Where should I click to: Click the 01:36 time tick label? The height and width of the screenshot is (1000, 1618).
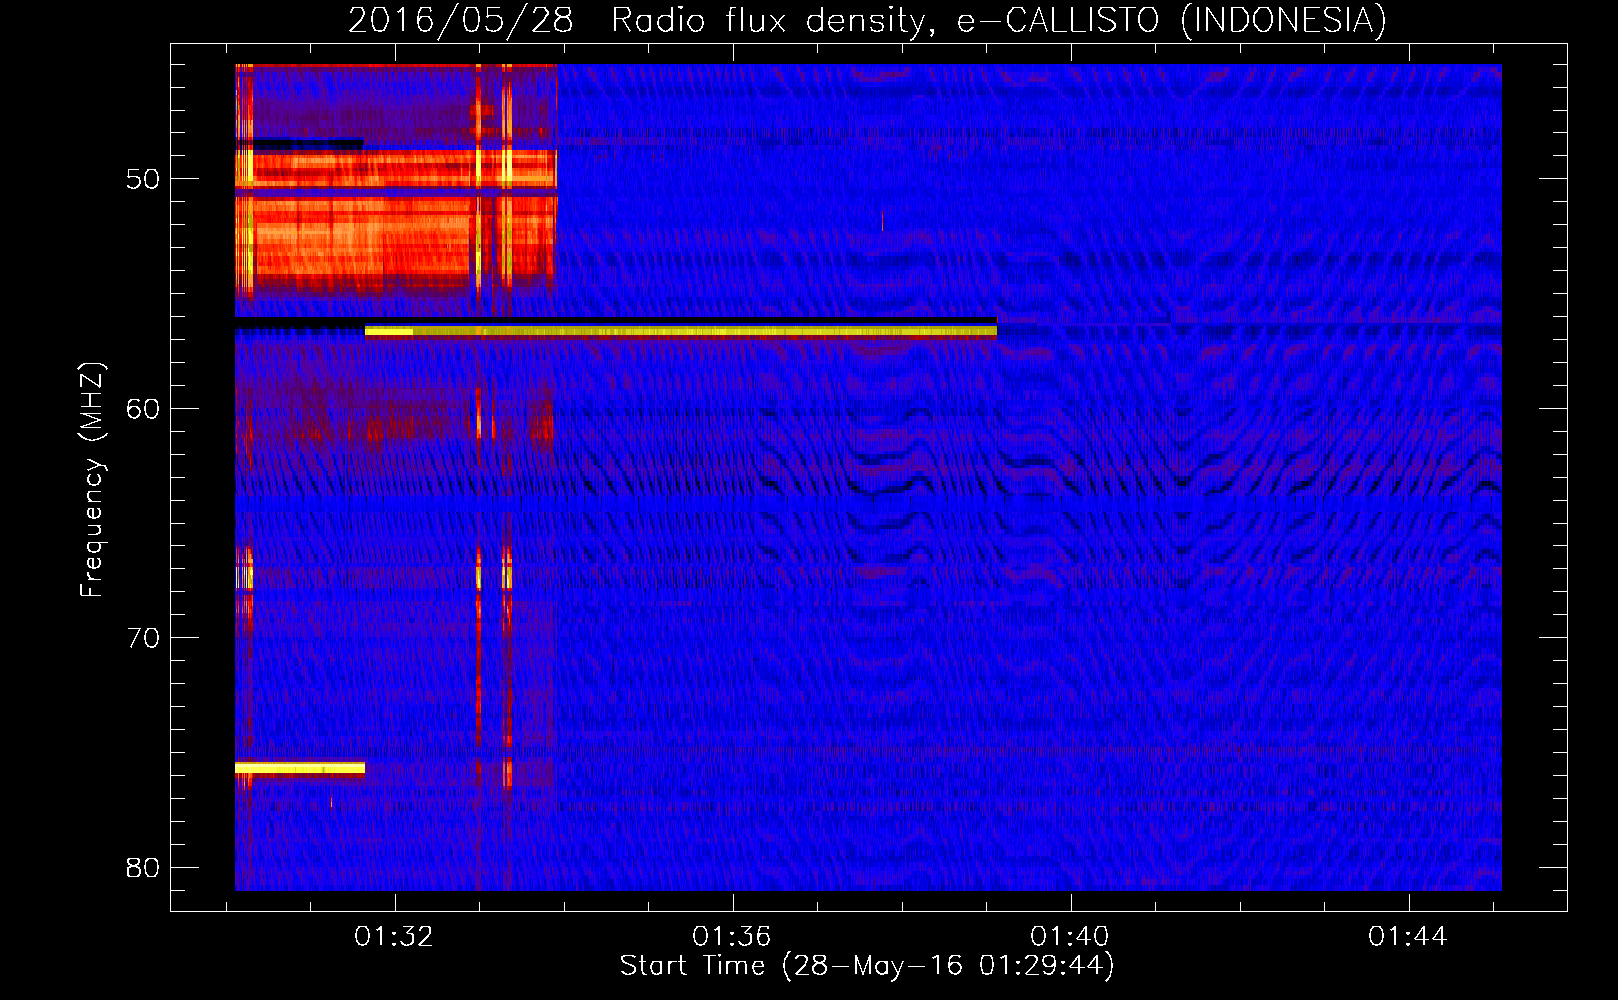[x=732, y=937]
